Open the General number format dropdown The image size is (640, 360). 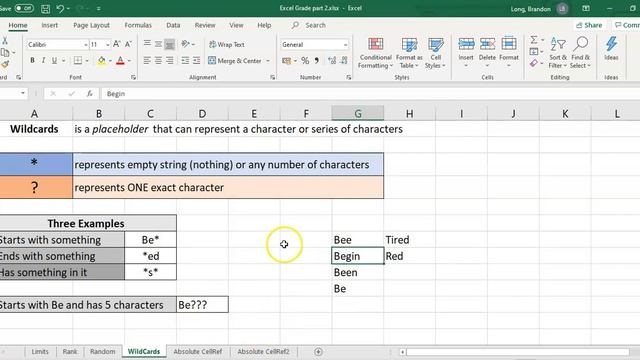point(345,44)
